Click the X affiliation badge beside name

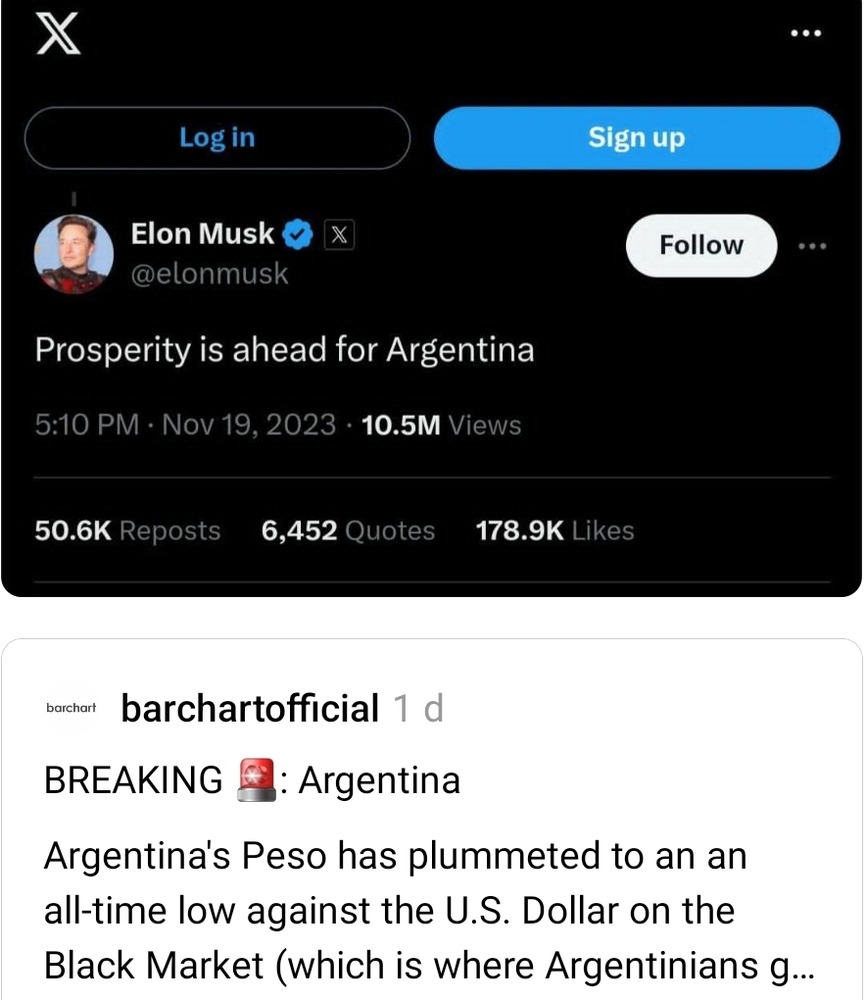tap(339, 235)
